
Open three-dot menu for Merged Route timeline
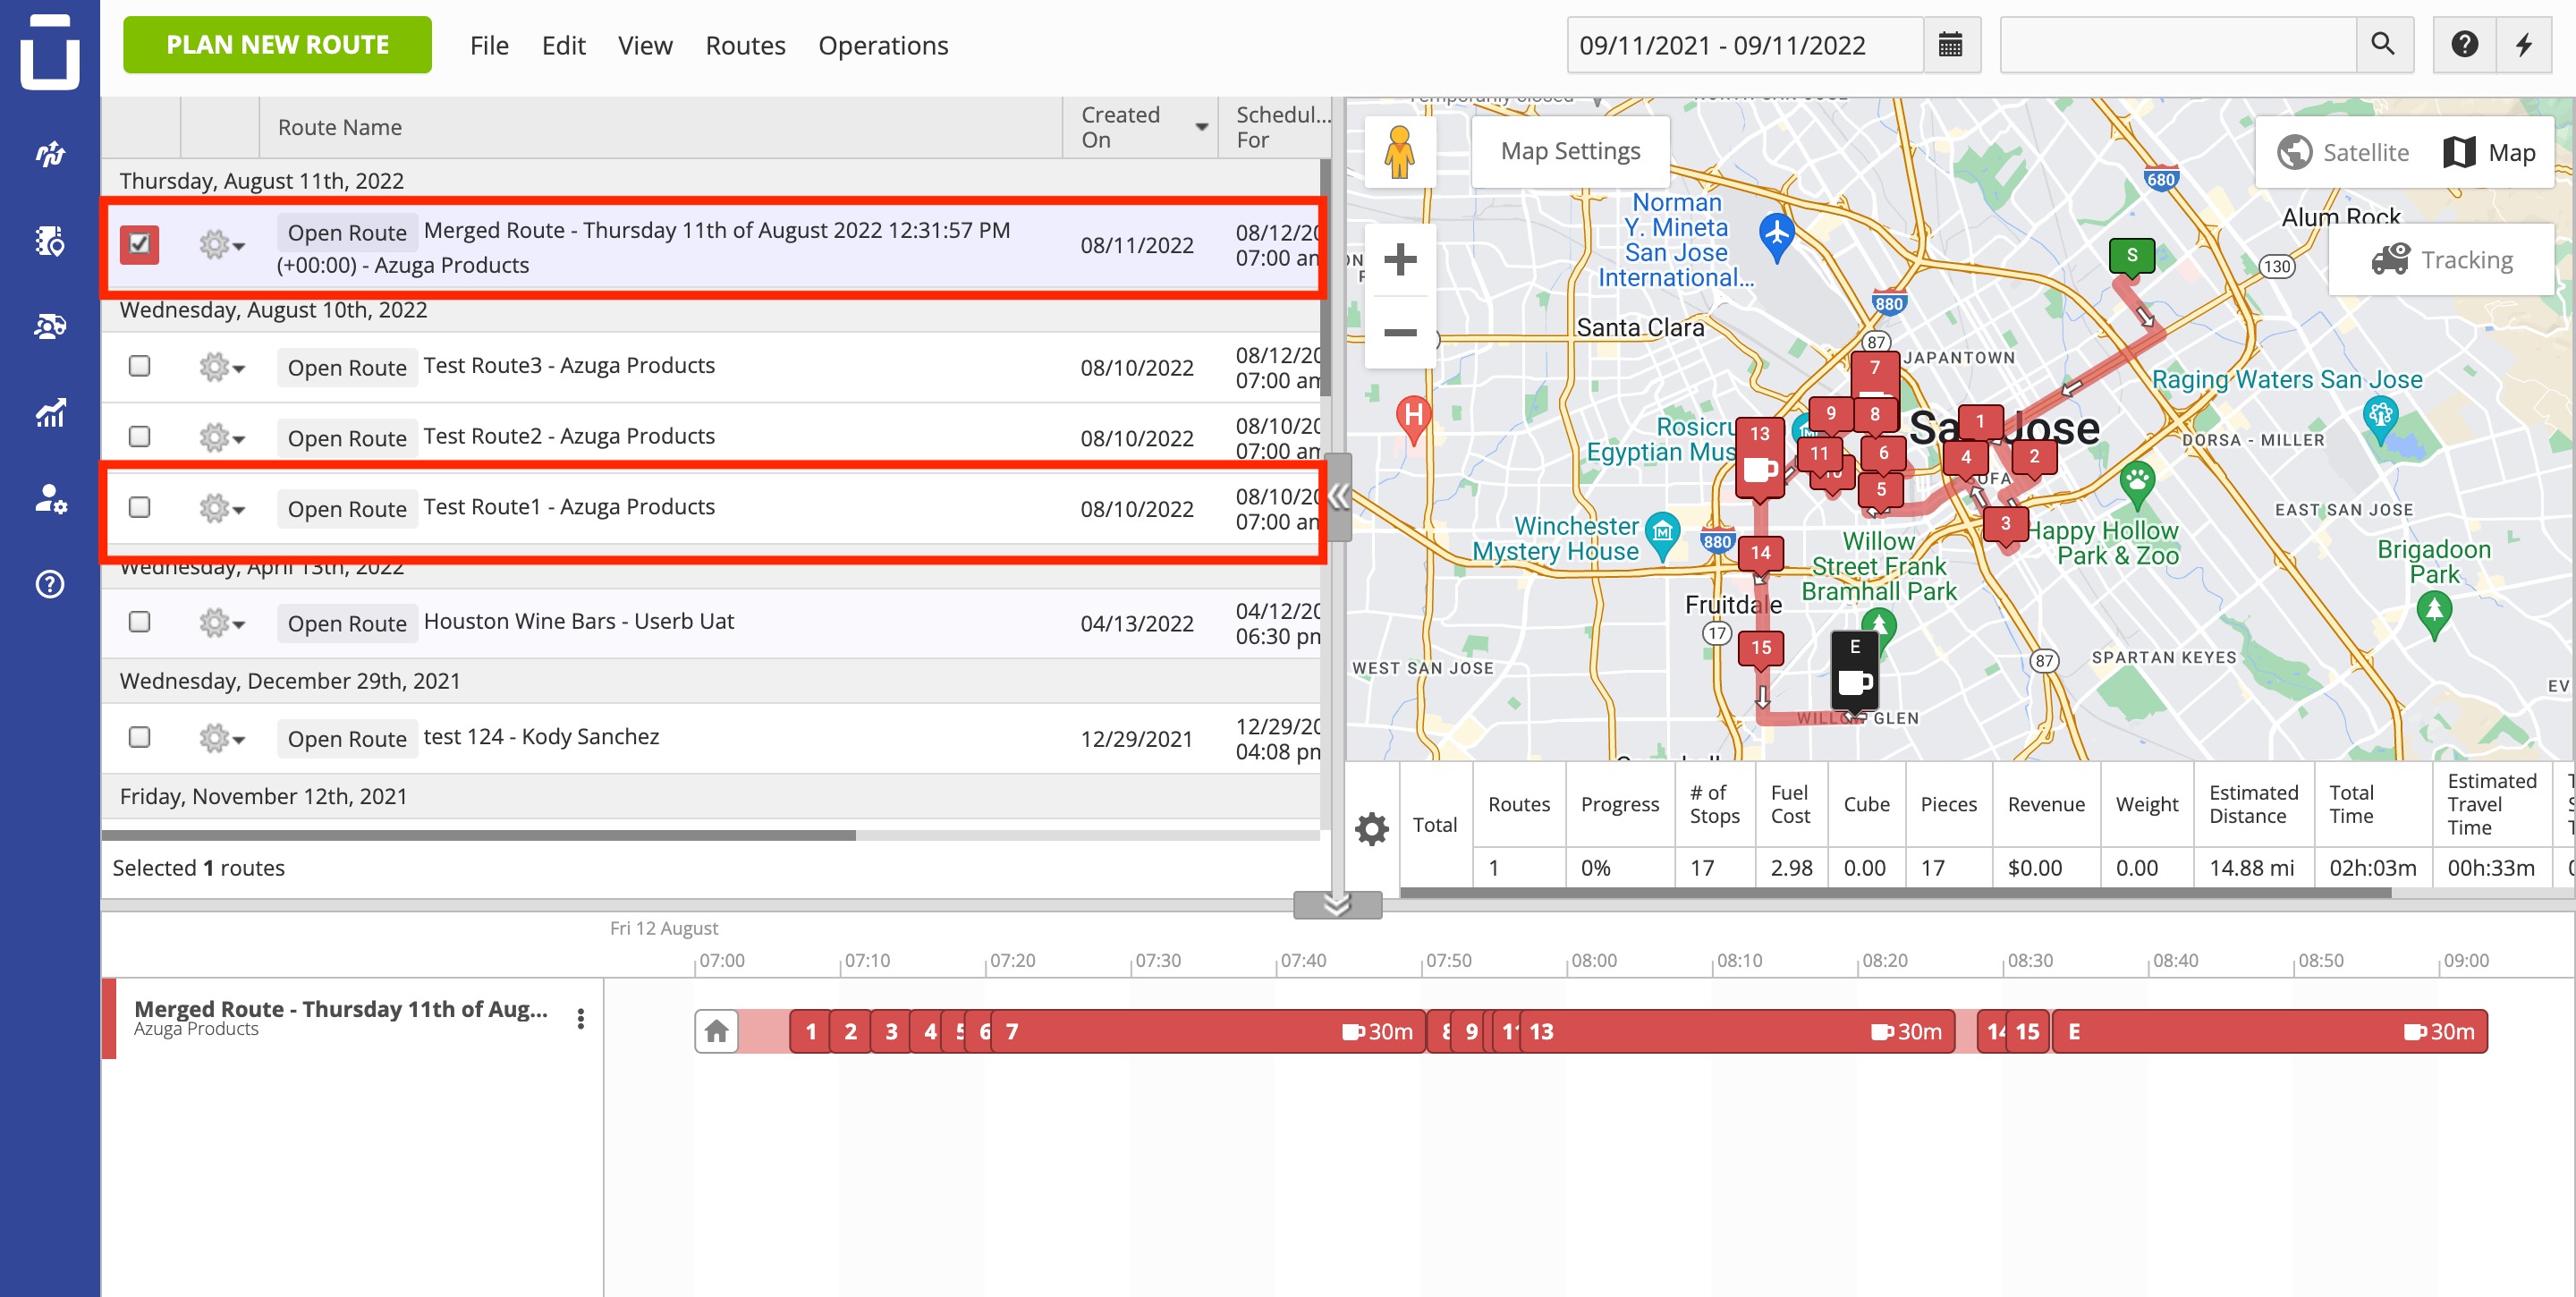[581, 1019]
